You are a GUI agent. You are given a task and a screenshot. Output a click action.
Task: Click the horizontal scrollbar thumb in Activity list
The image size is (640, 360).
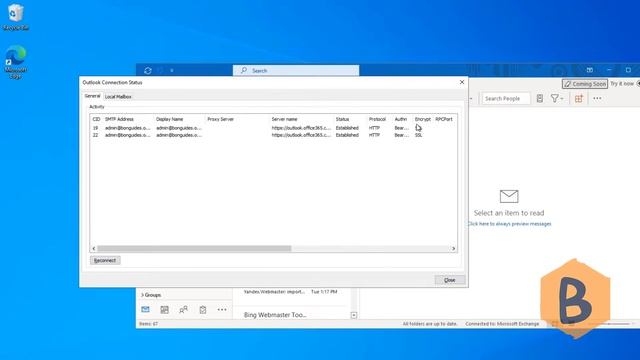pyautogui.click(x=194, y=248)
